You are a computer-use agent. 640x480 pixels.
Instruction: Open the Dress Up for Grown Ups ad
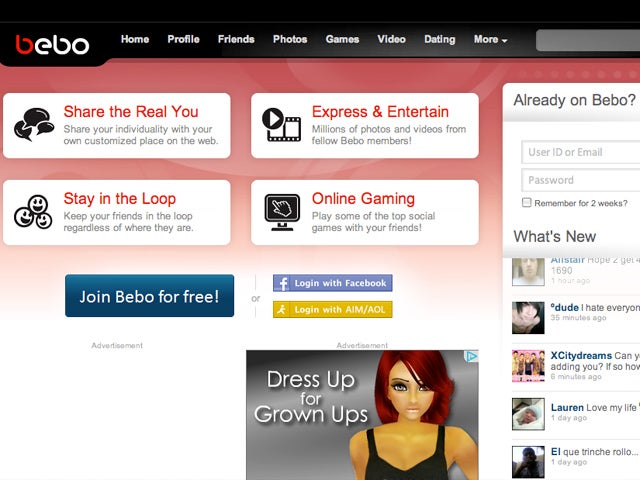tap(362, 415)
